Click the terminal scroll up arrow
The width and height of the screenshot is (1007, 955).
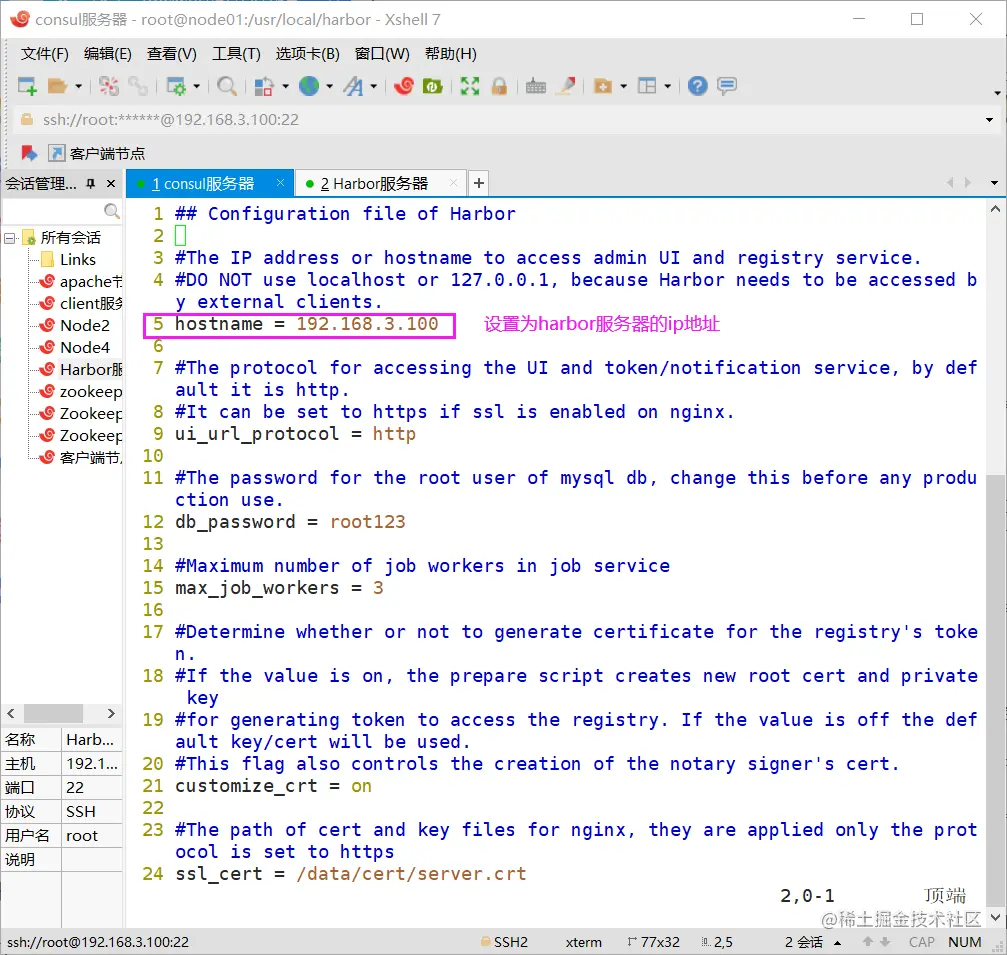995,209
